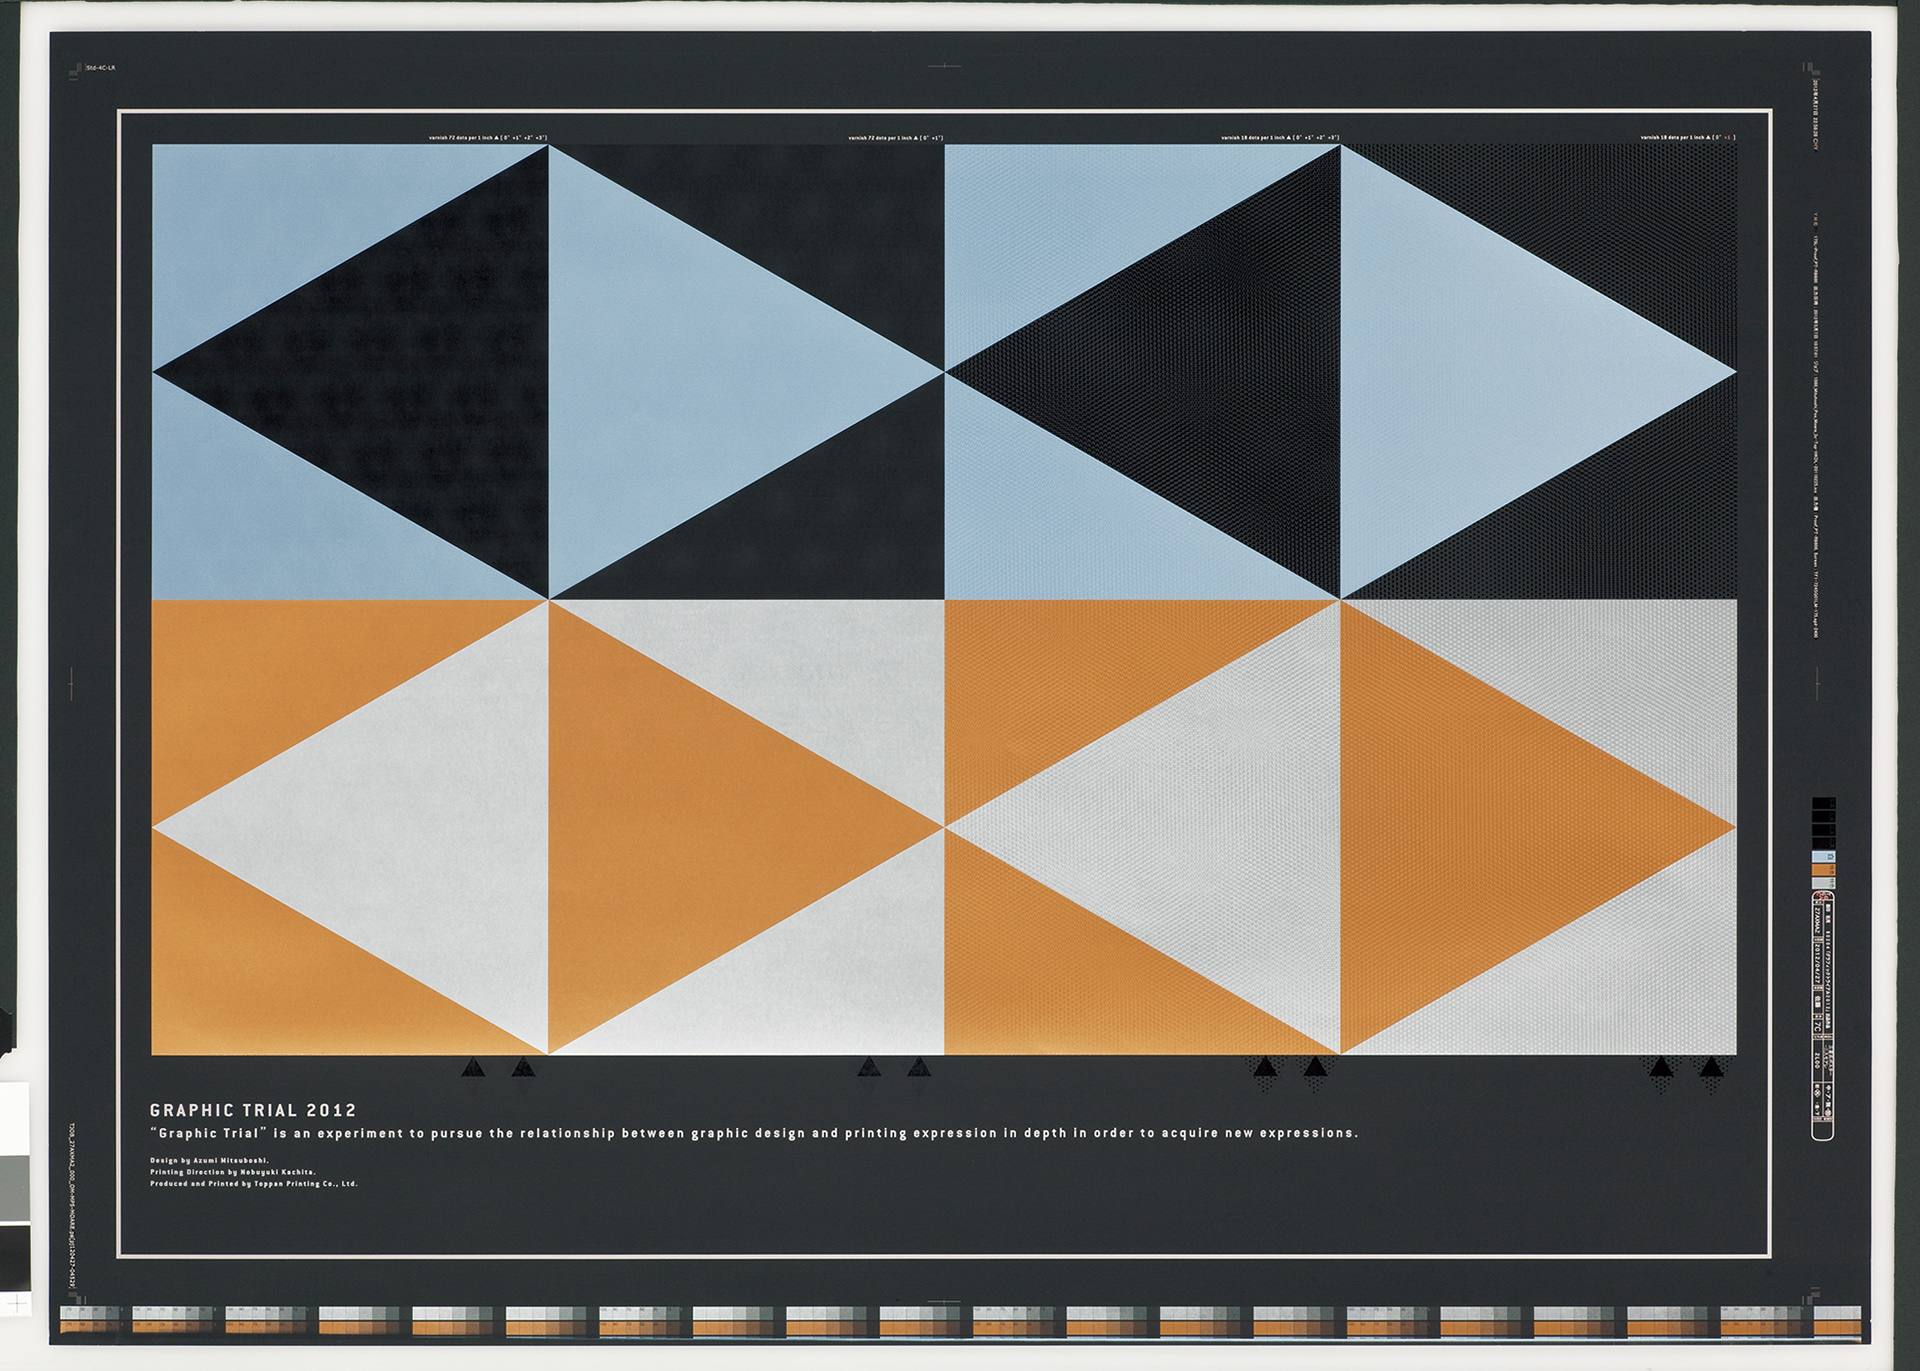This screenshot has width=1920, height=1371.
Task: Click the leftmost small black triangle marker below the artwork
Action: pyautogui.click(x=474, y=1068)
